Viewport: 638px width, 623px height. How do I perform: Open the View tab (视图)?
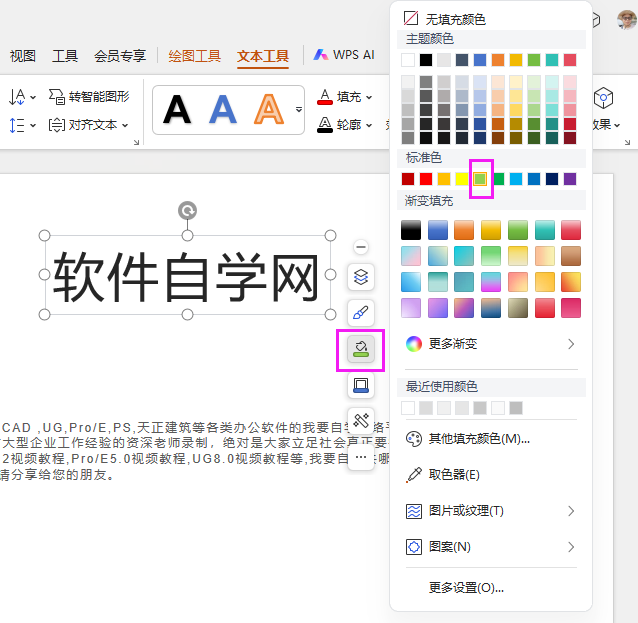tap(23, 56)
